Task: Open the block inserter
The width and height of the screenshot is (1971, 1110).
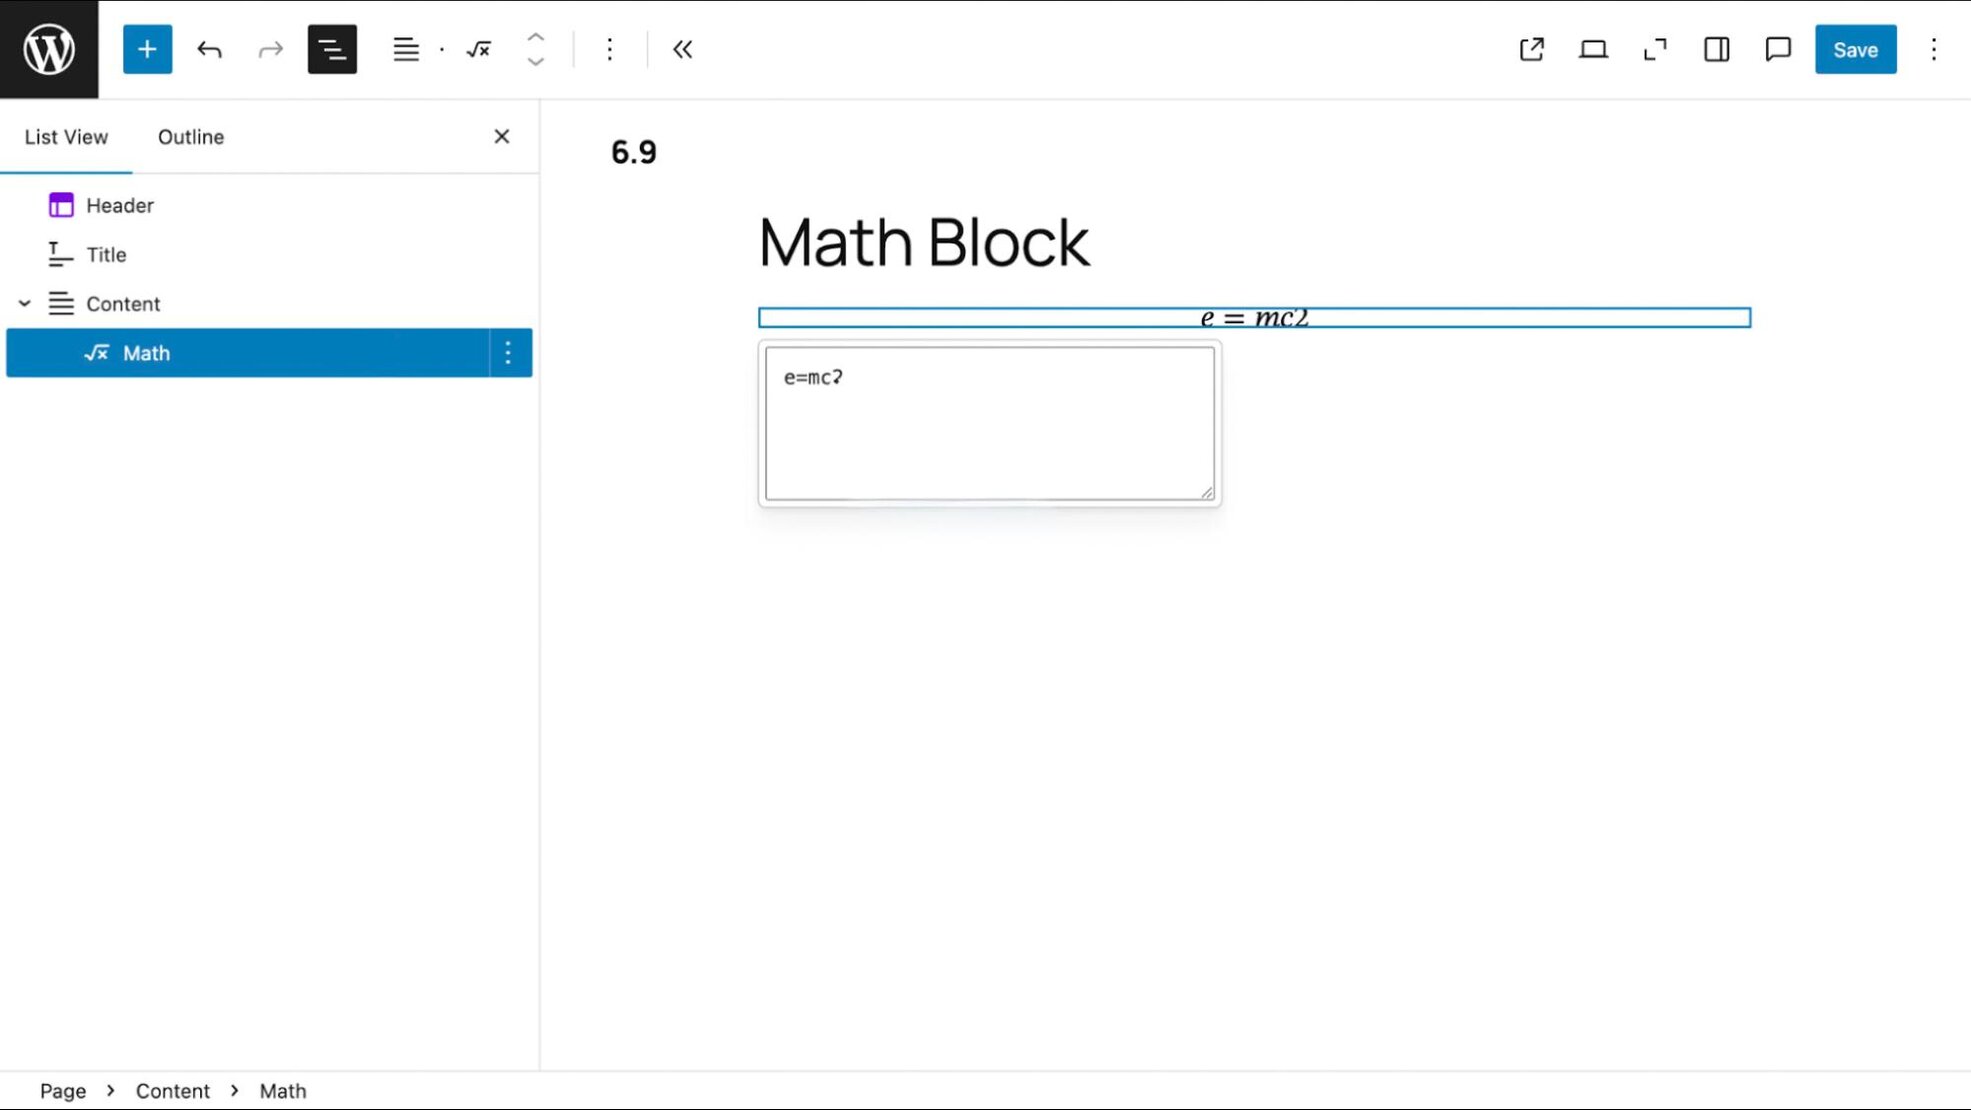Action: pos(147,49)
